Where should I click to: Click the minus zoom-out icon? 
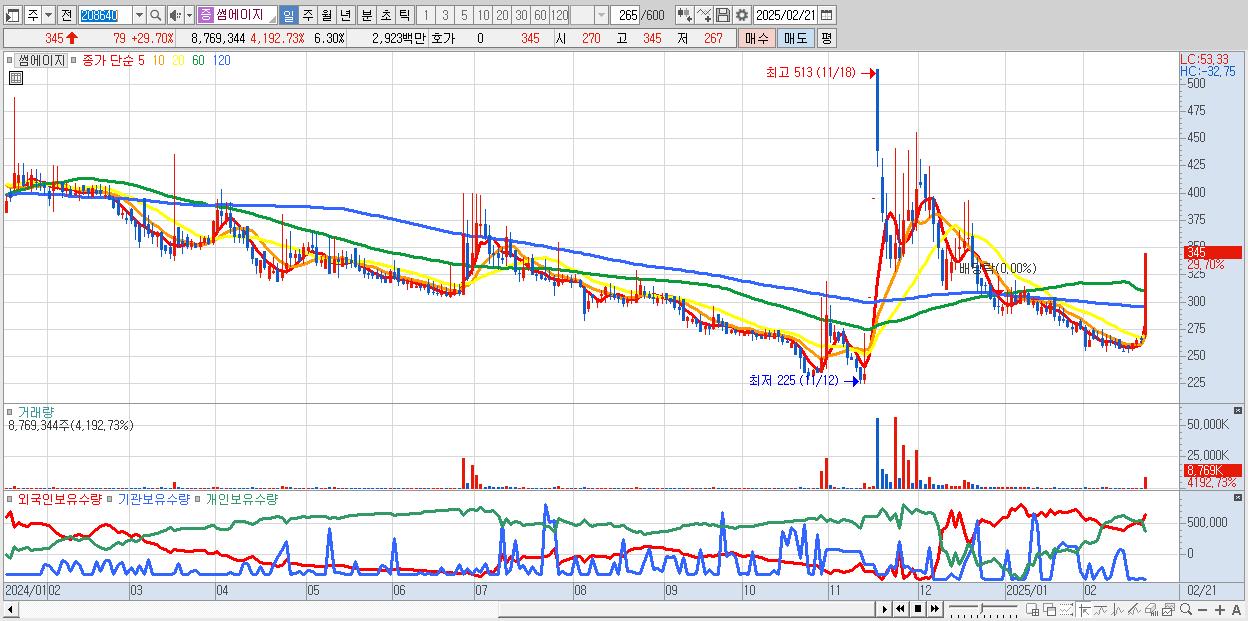pos(1202,609)
